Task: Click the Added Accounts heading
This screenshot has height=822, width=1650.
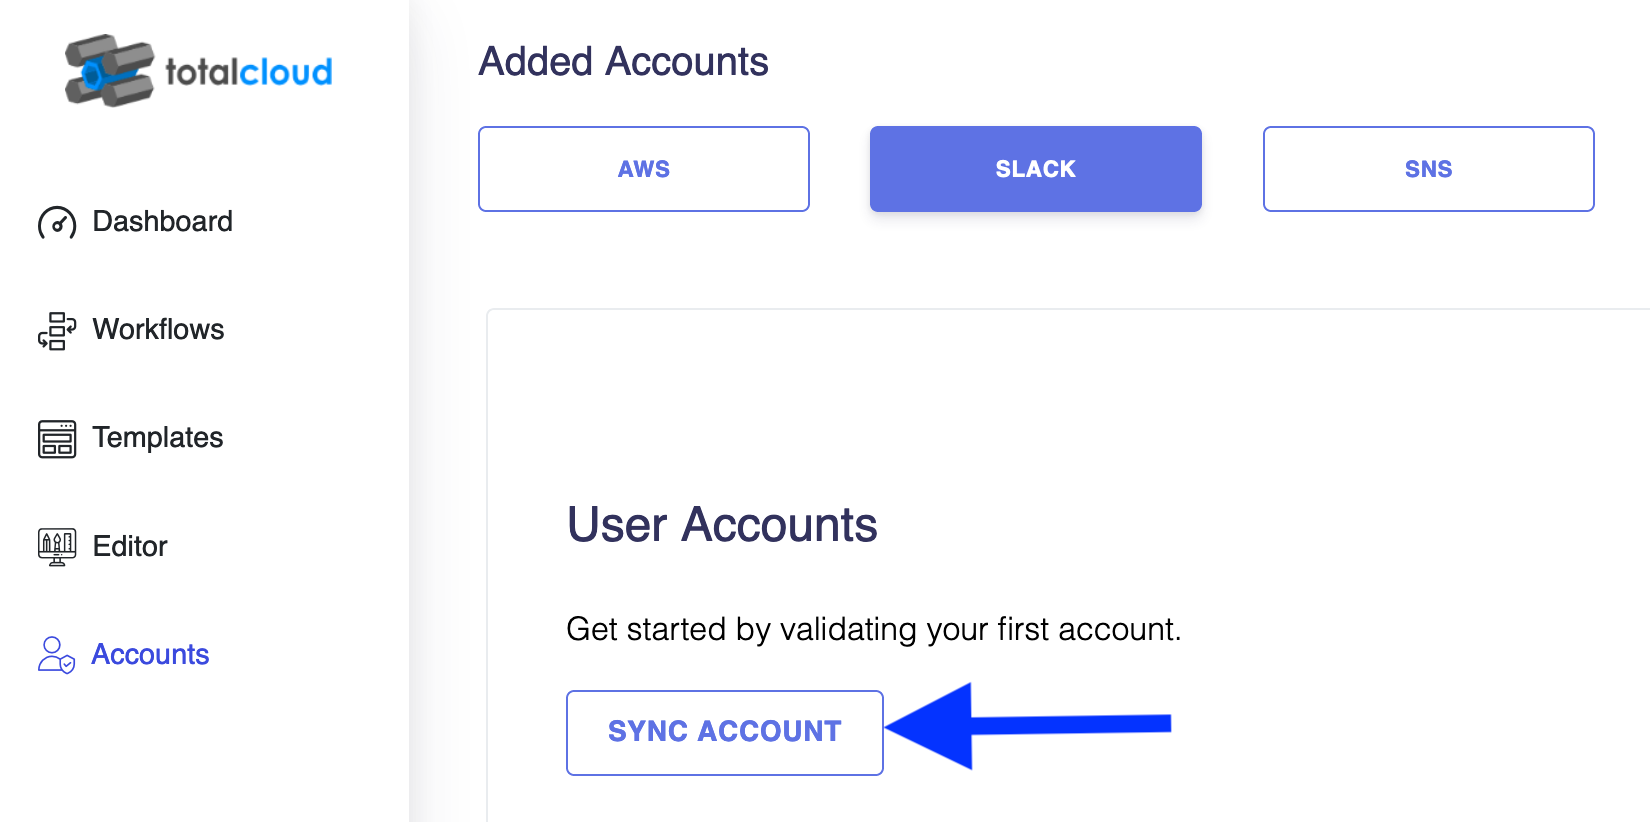Action: pos(624,62)
